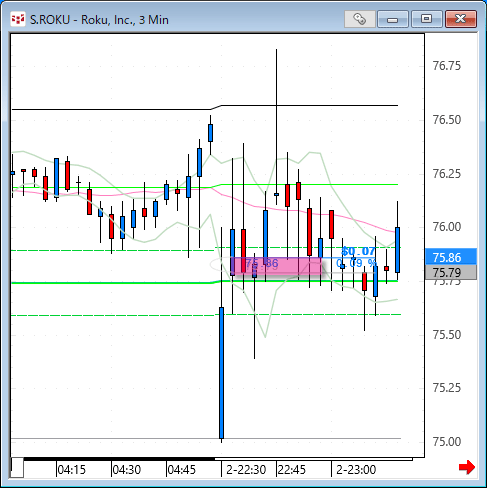487x488 pixels.
Task: Click the 75.25 price scale label
Action: [x=447, y=388]
